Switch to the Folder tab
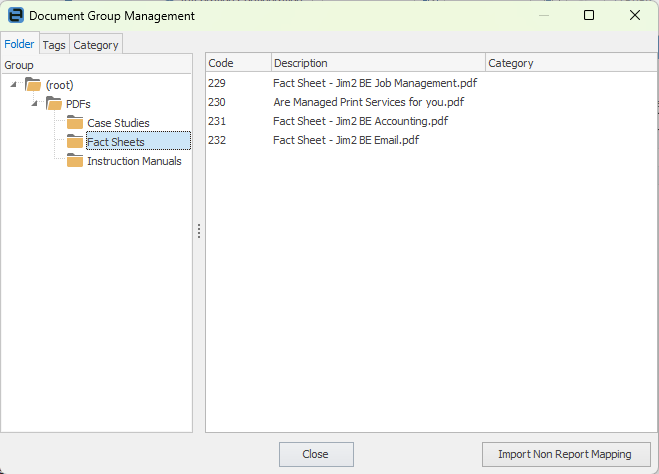Viewport: 659px width, 474px height. click(19, 44)
